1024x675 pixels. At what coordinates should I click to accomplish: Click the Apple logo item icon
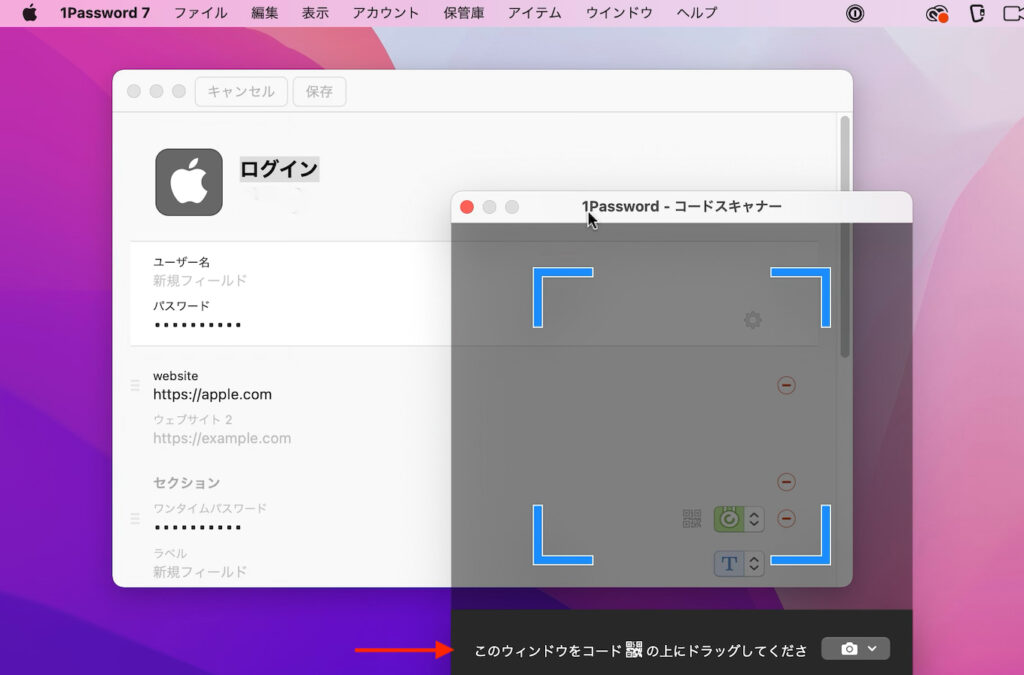pyautogui.click(x=190, y=183)
